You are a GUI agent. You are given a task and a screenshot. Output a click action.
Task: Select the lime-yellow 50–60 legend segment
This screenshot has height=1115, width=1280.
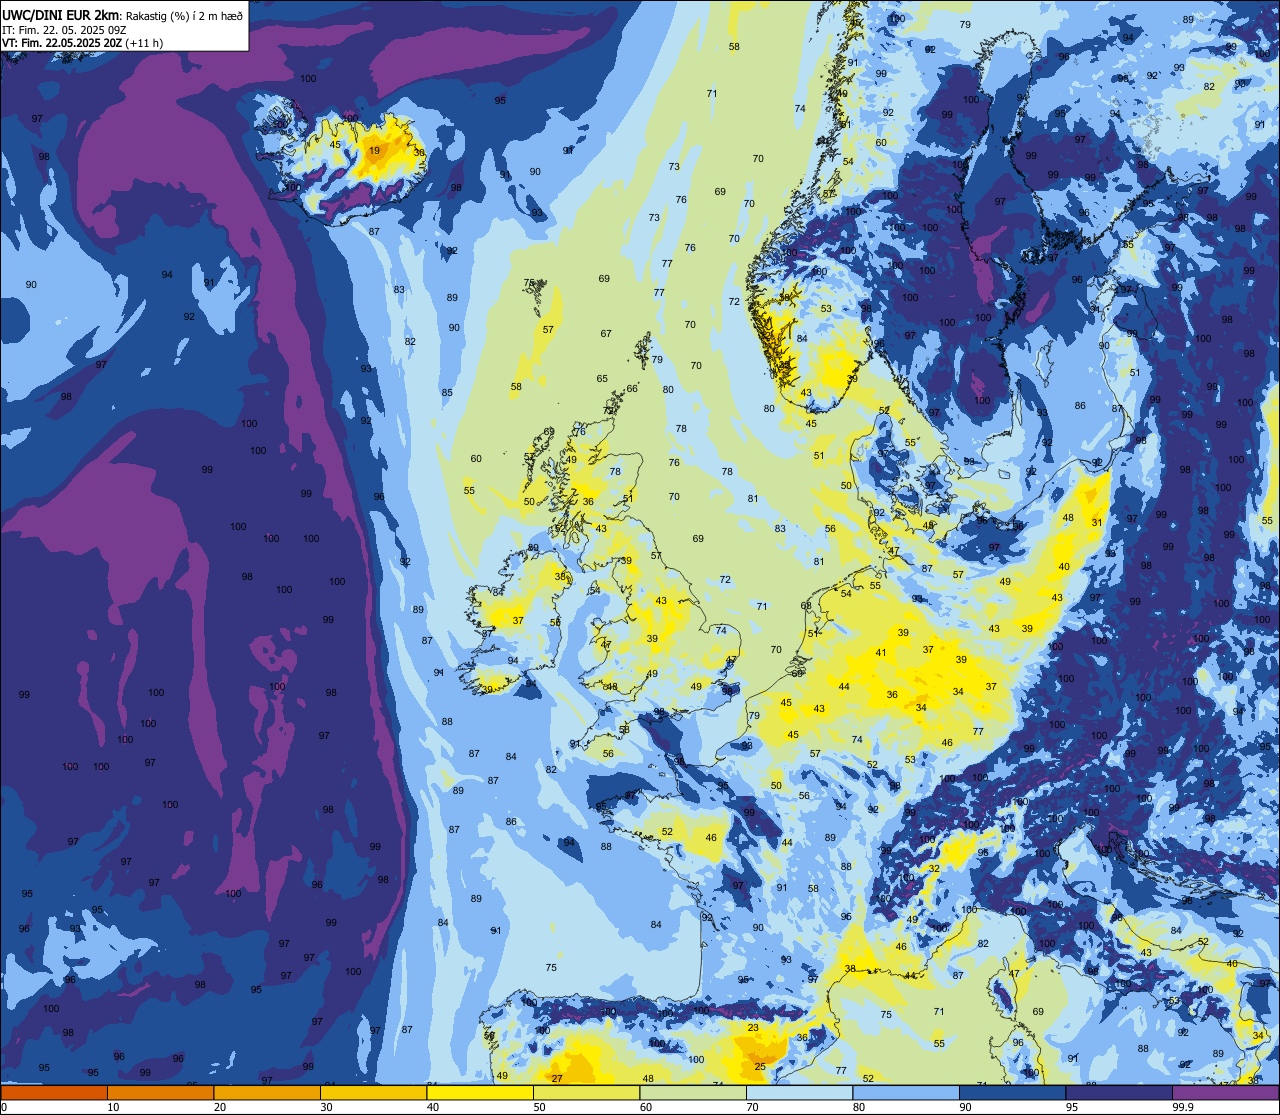586,1092
